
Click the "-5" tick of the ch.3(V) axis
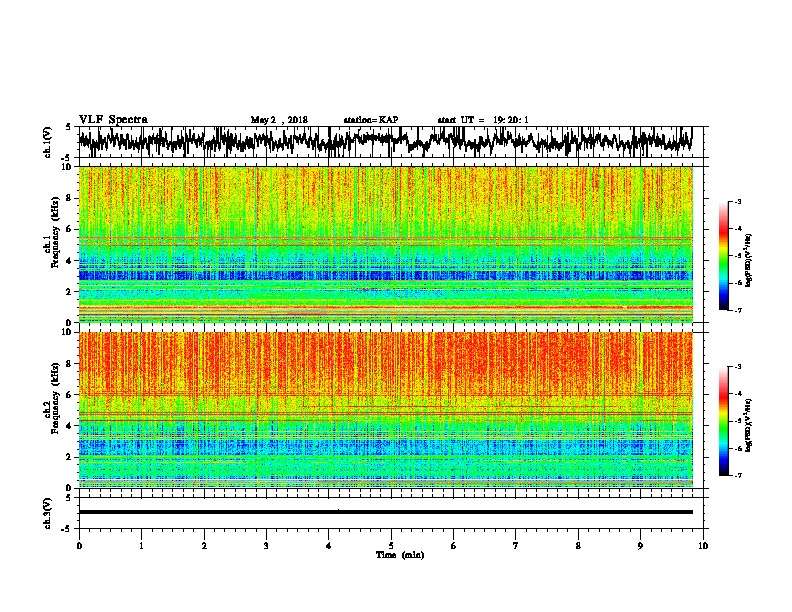[67, 529]
